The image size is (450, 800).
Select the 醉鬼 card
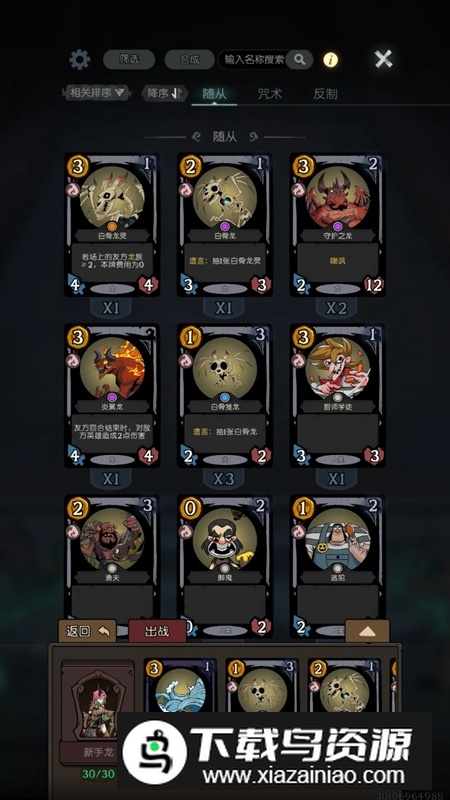[224, 565]
